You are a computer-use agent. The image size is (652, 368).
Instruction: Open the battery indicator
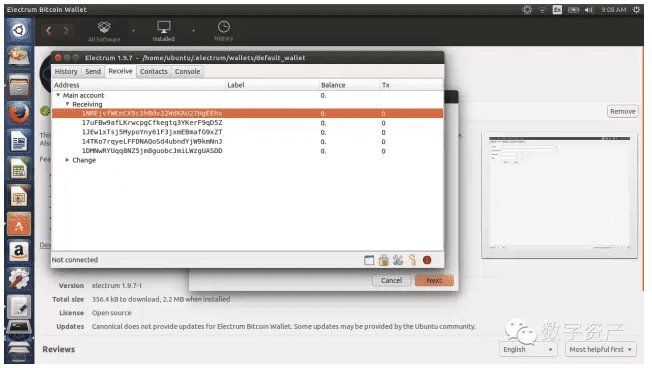[573, 10]
